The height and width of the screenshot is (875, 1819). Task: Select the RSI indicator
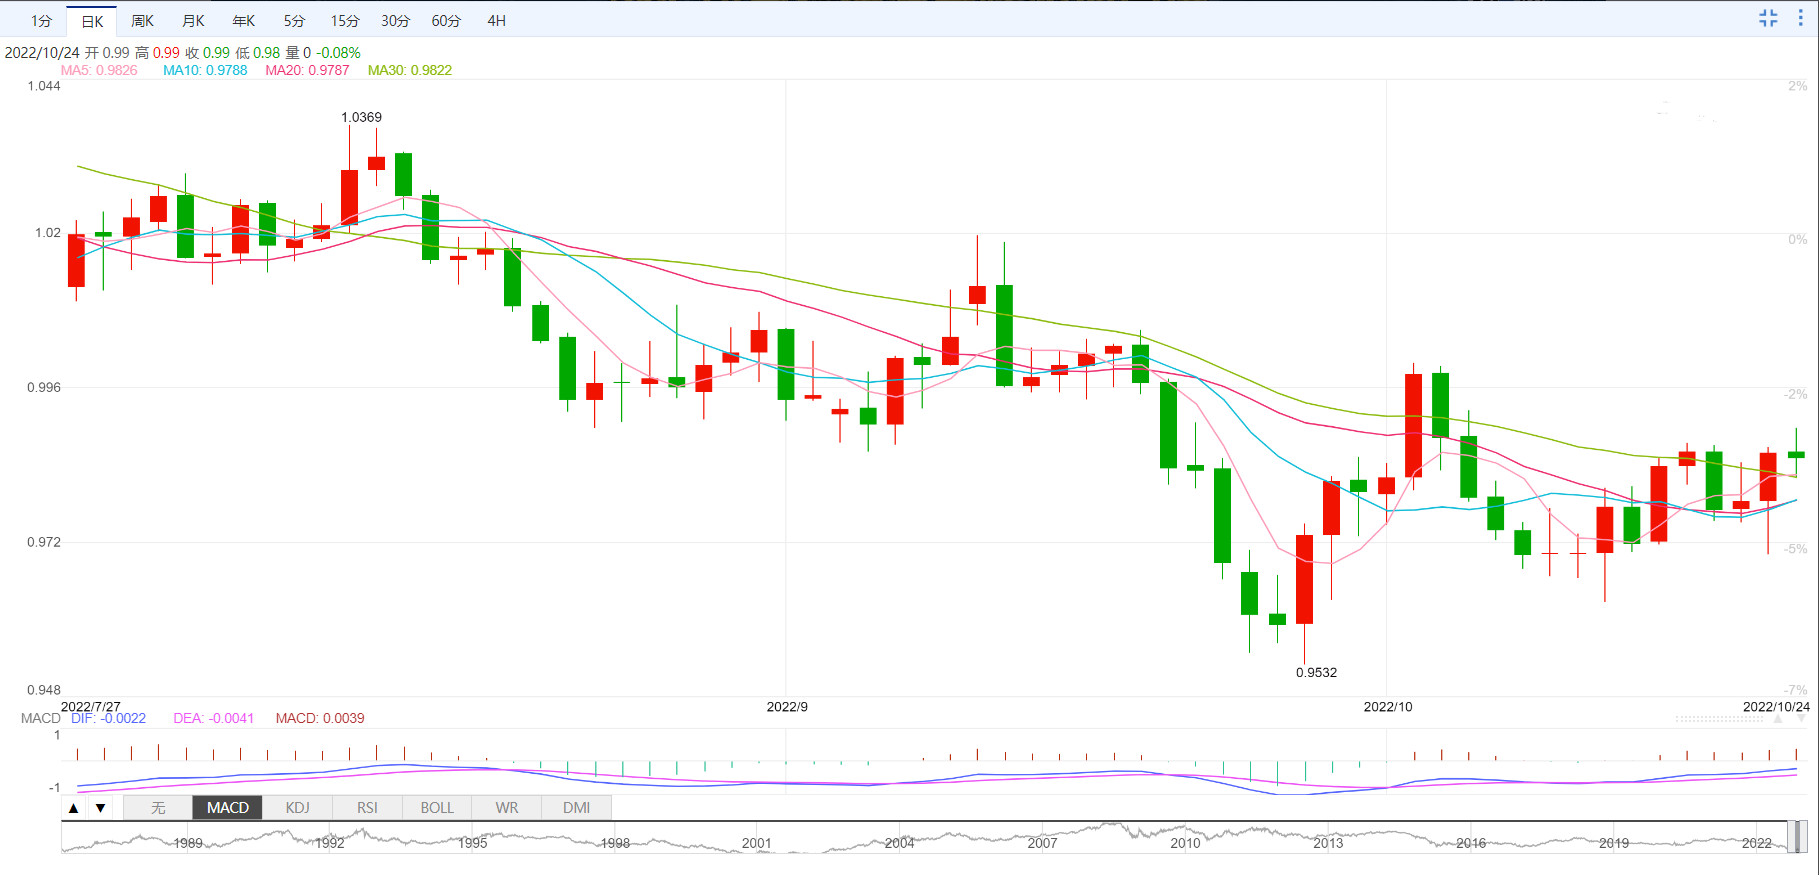367,808
